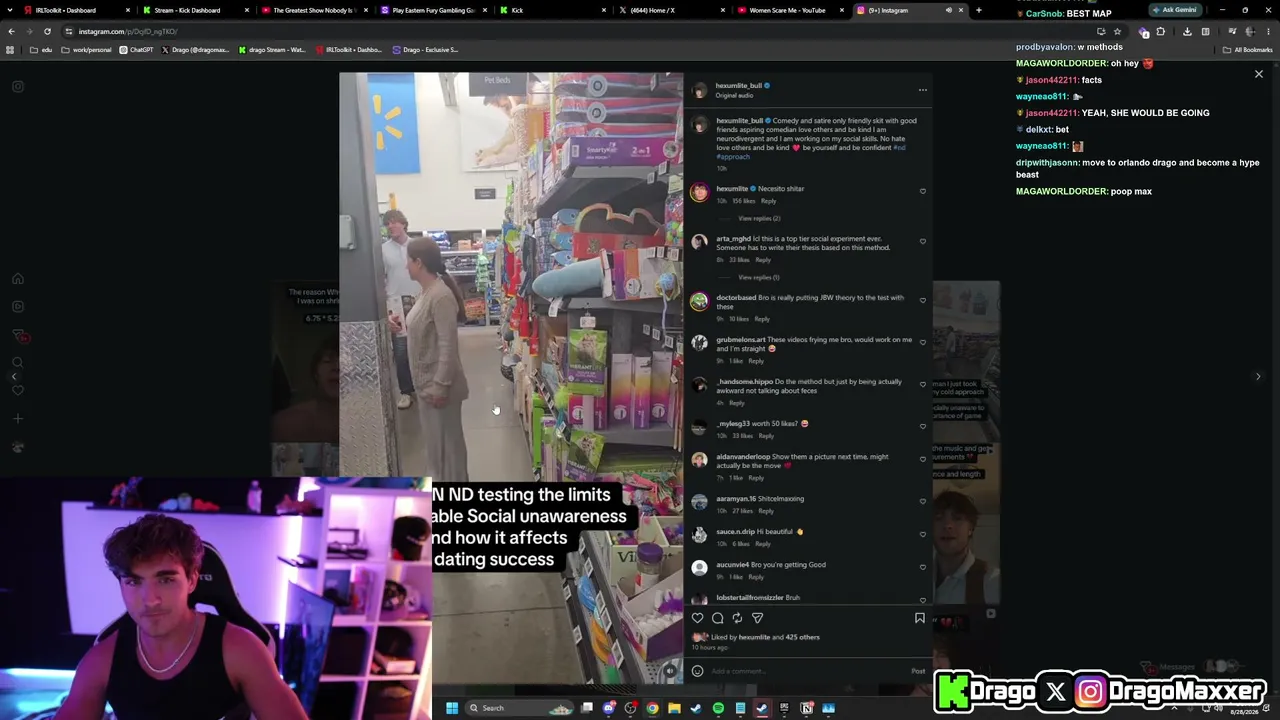
Task: Open the 'edu' bookmarks folder
Action: pyautogui.click(x=41, y=49)
